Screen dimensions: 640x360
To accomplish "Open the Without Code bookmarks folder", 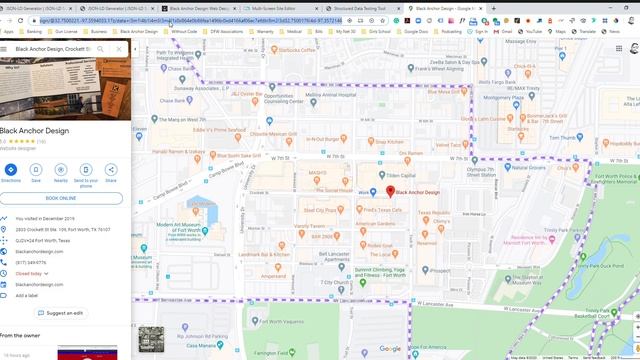I will [181, 31].
